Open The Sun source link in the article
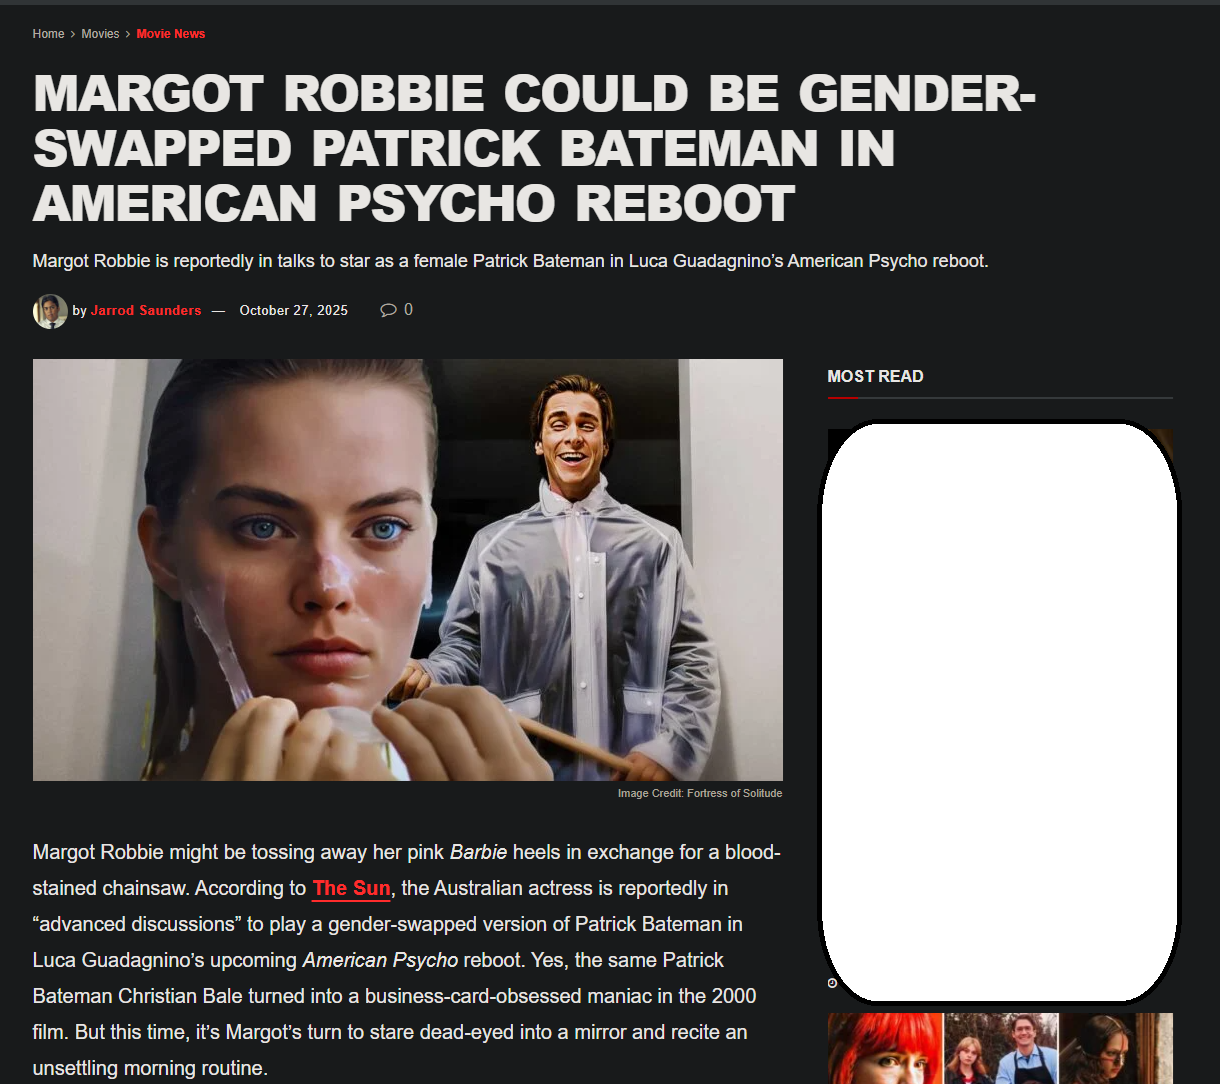Image resolution: width=1220 pixels, height=1084 pixels. (x=351, y=888)
